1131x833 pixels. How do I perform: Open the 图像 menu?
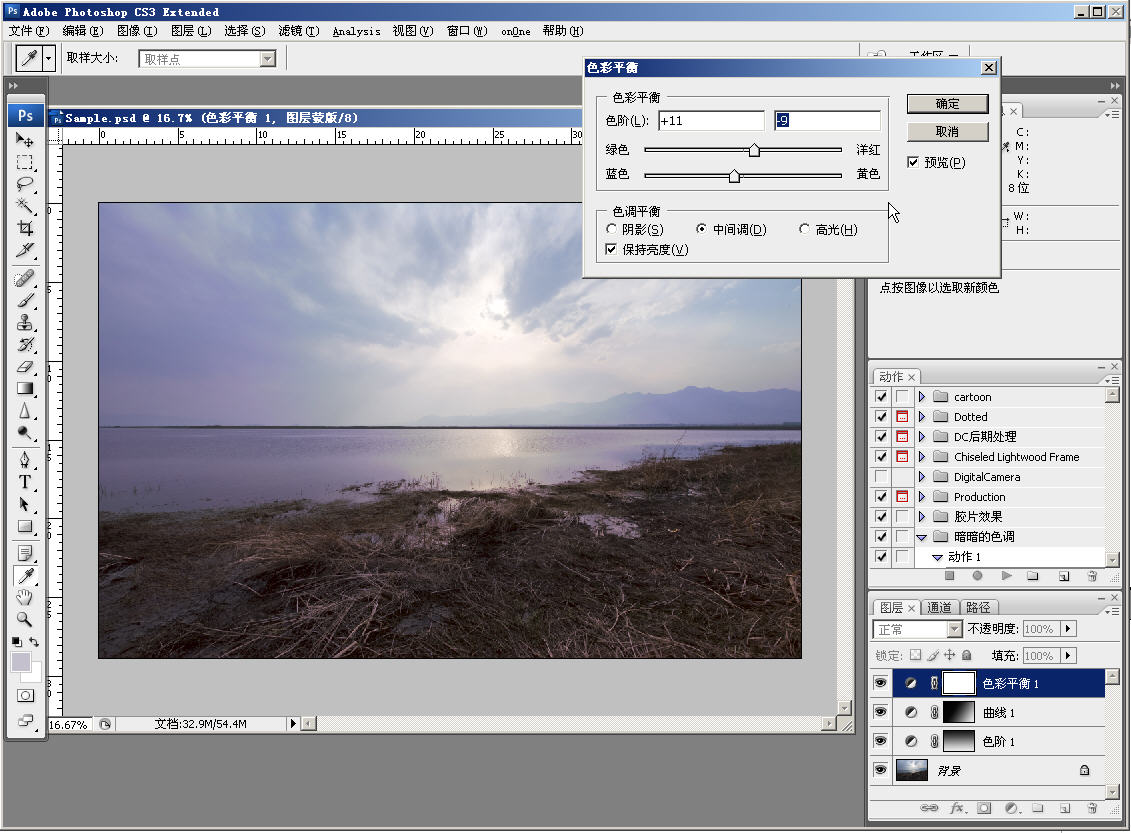(137, 31)
